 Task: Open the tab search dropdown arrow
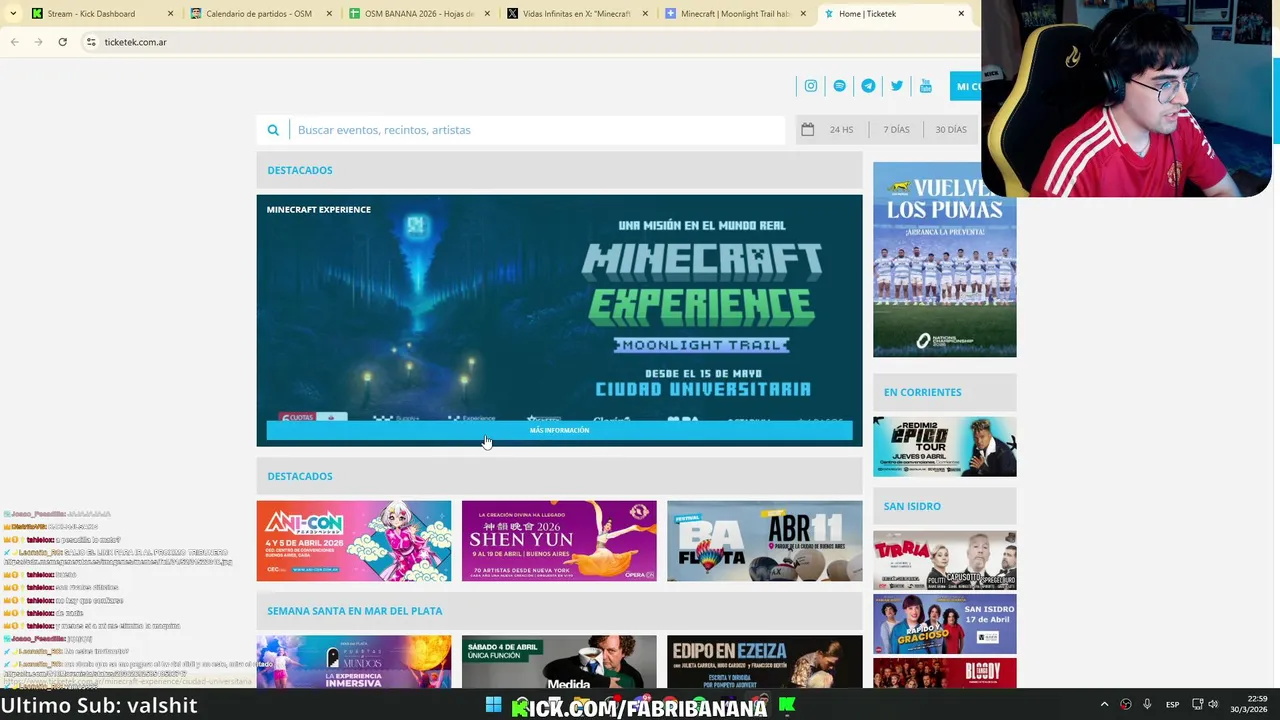click(x=13, y=14)
